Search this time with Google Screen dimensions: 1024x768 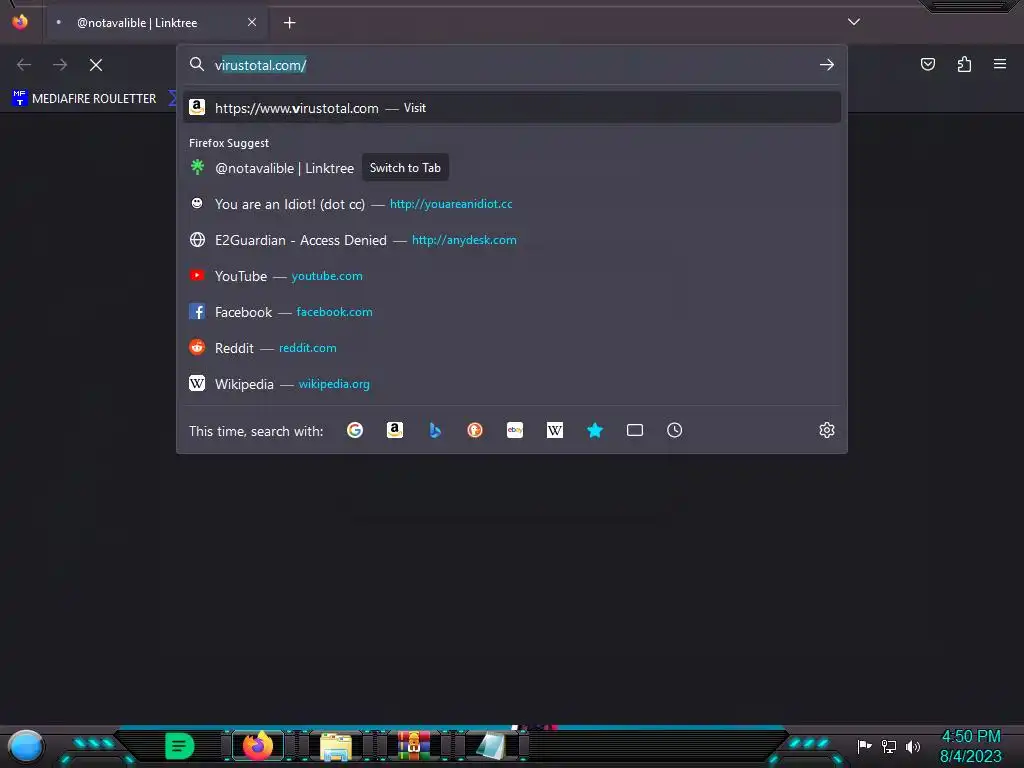355,430
